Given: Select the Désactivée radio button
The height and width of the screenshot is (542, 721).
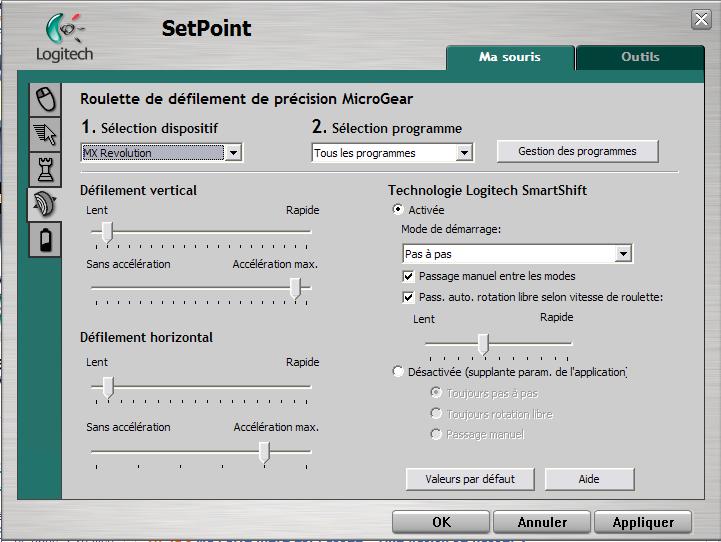Looking at the screenshot, I should pyautogui.click(x=398, y=371).
